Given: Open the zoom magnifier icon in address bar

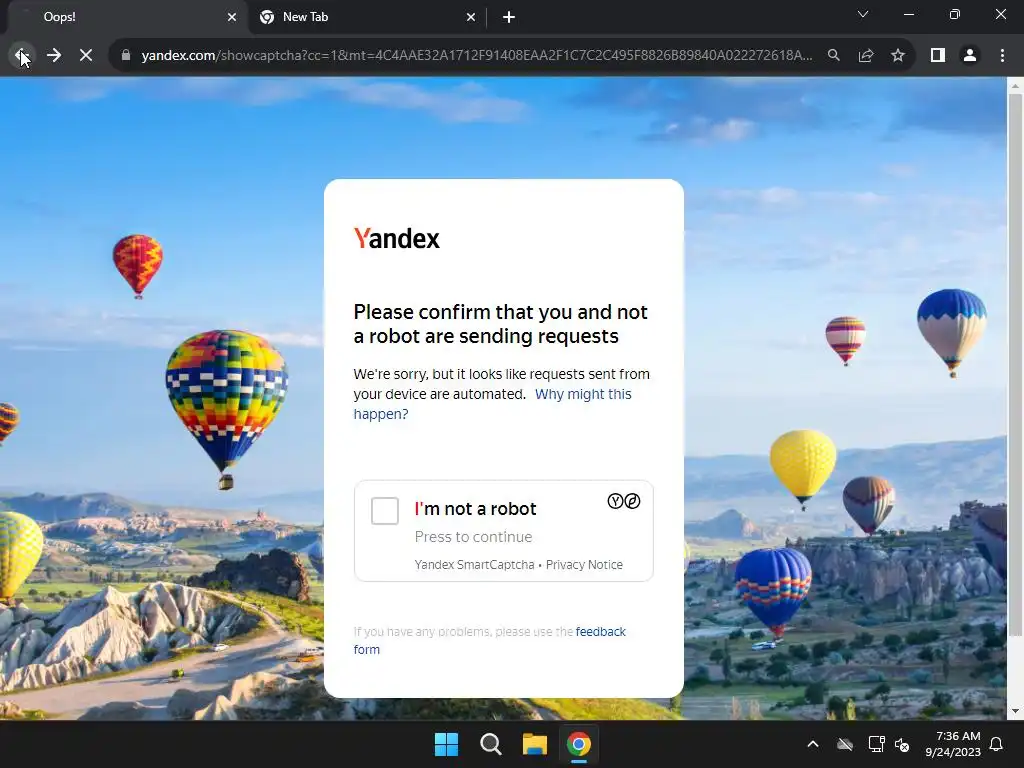Looking at the screenshot, I should pyautogui.click(x=833, y=56).
